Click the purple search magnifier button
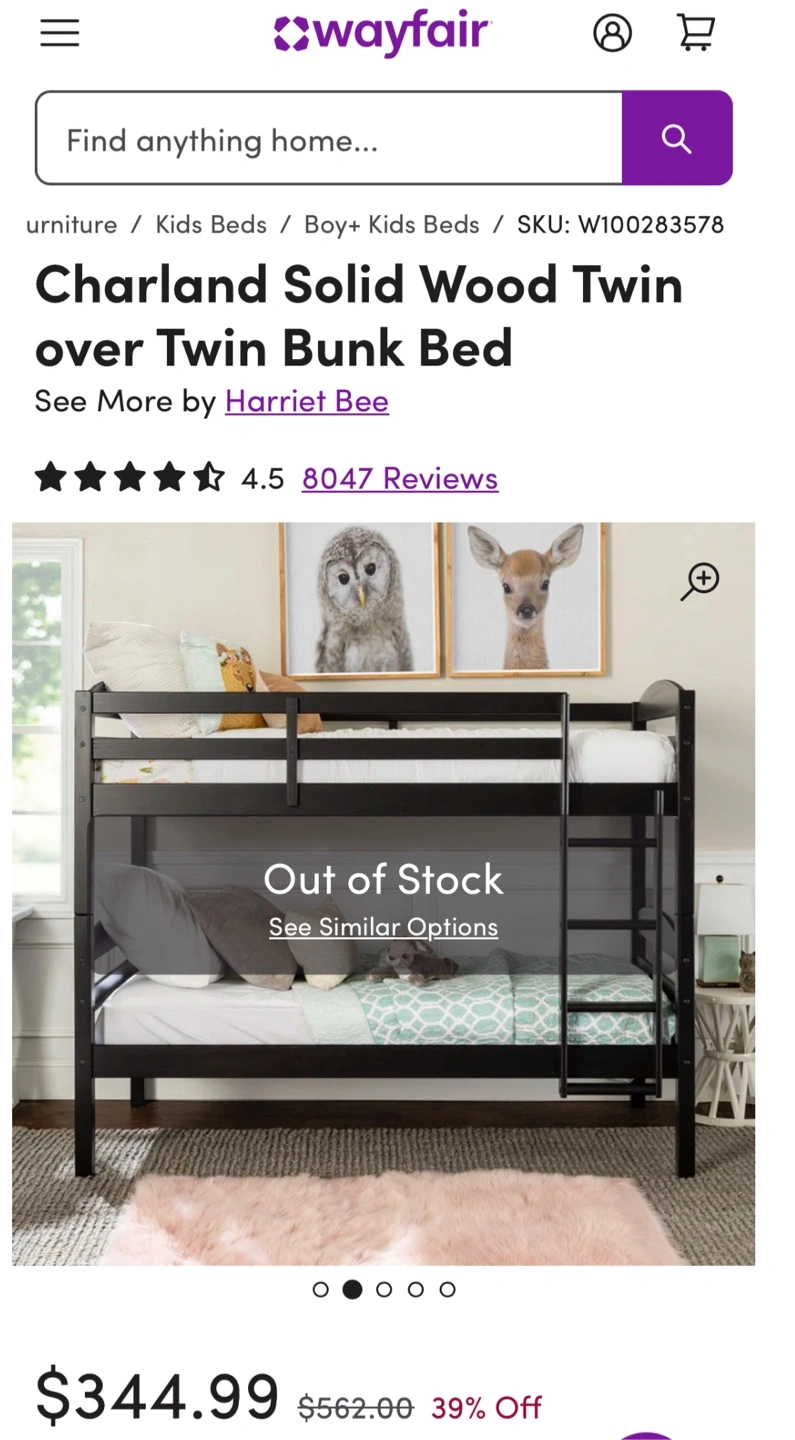Screen dimensions: 795x1440 677,138
